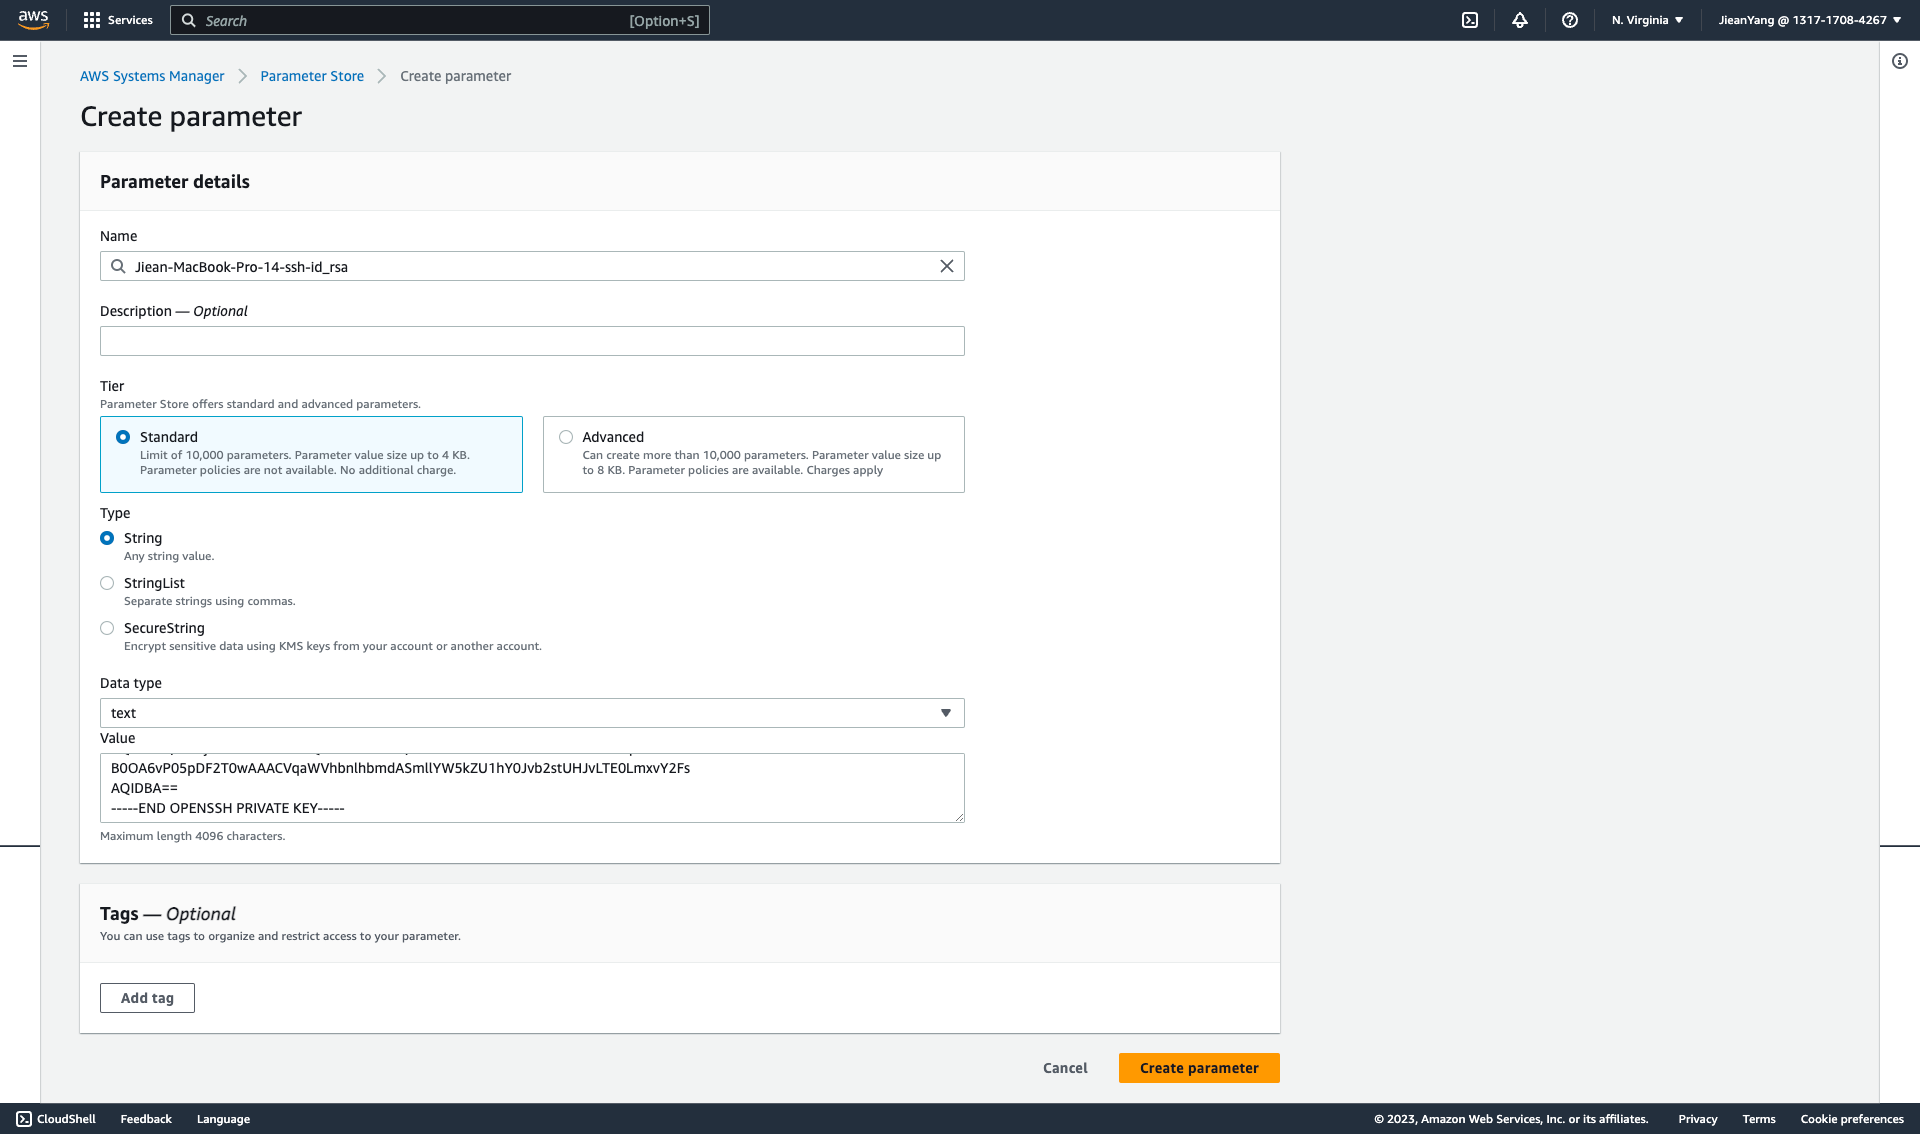The image size is (1920, 1134).
Task: Open Language in the footer
Action: click(x=223, y=1119)
